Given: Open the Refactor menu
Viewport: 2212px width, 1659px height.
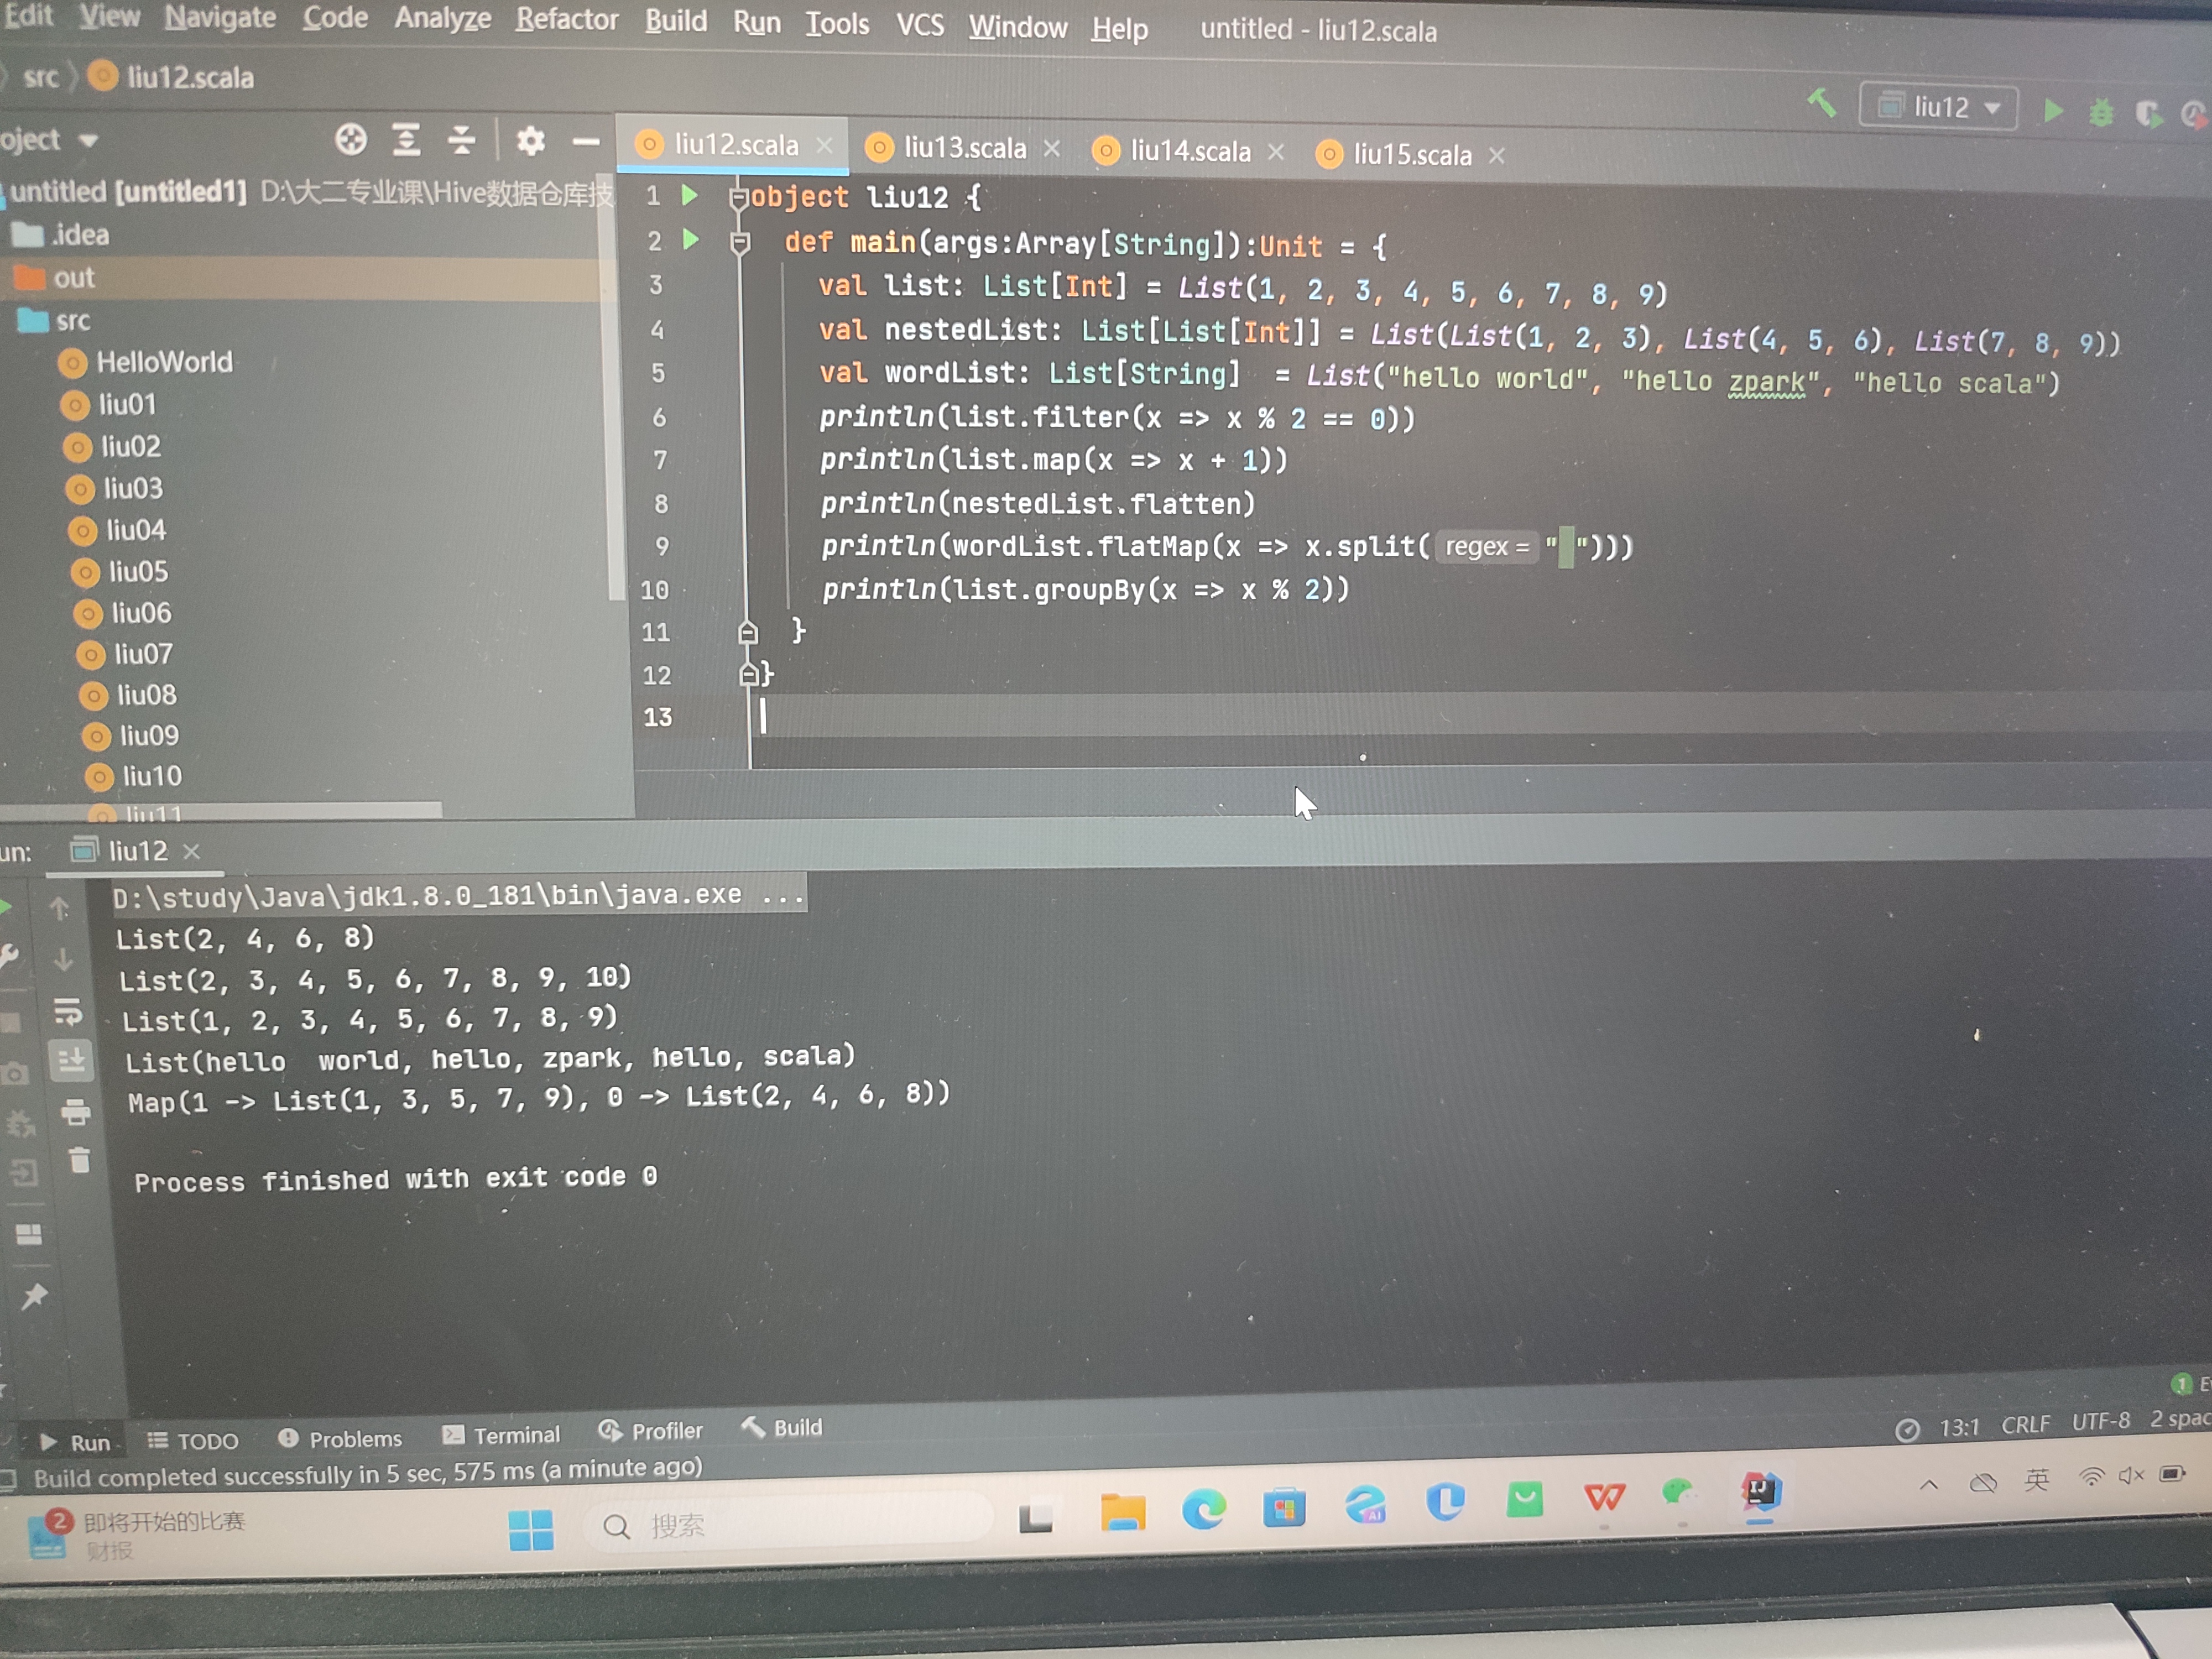Looking at the screenshot, I should click(566, 19).
